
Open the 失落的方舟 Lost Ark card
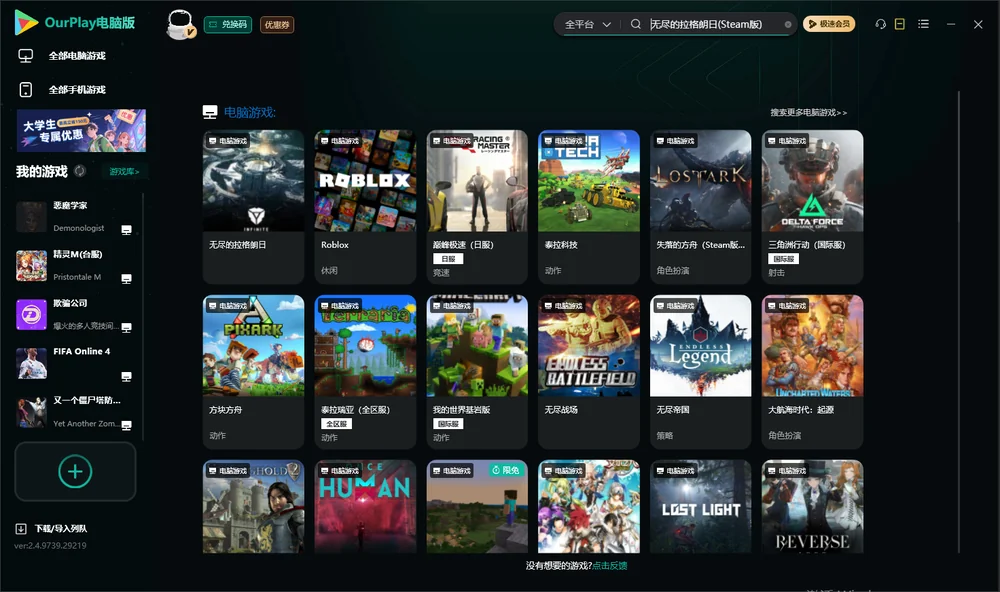click(x=700, y=206)
